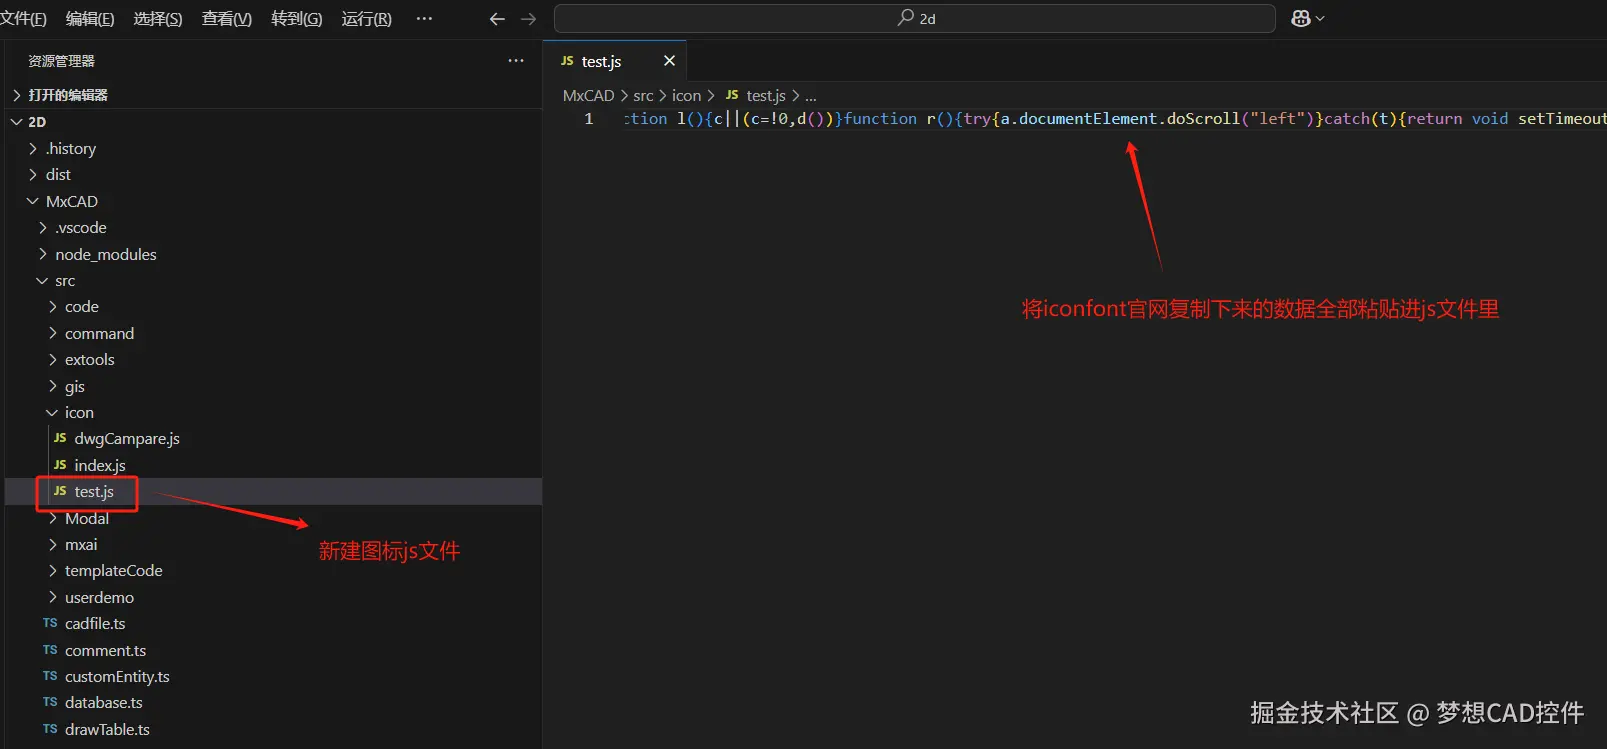Show more menu bar items ellipsis
Viewport: 1607px width, 749px height.
click(424, 19)
